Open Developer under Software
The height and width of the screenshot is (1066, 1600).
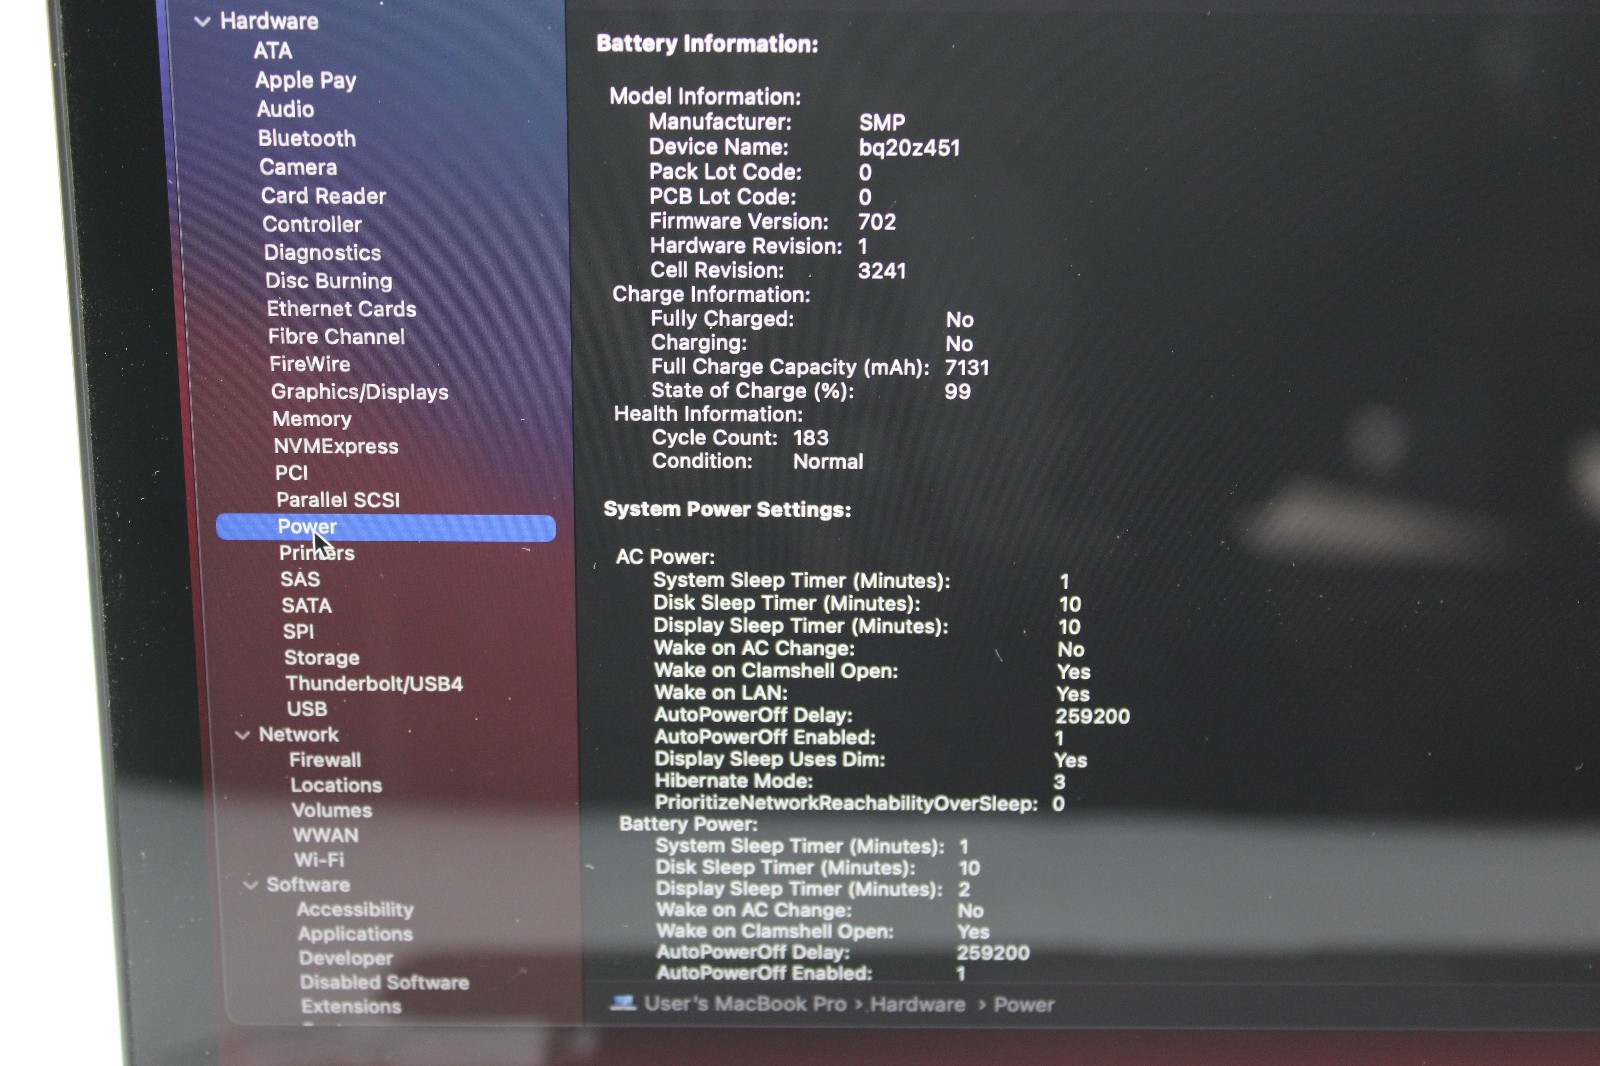coord(346,958)
